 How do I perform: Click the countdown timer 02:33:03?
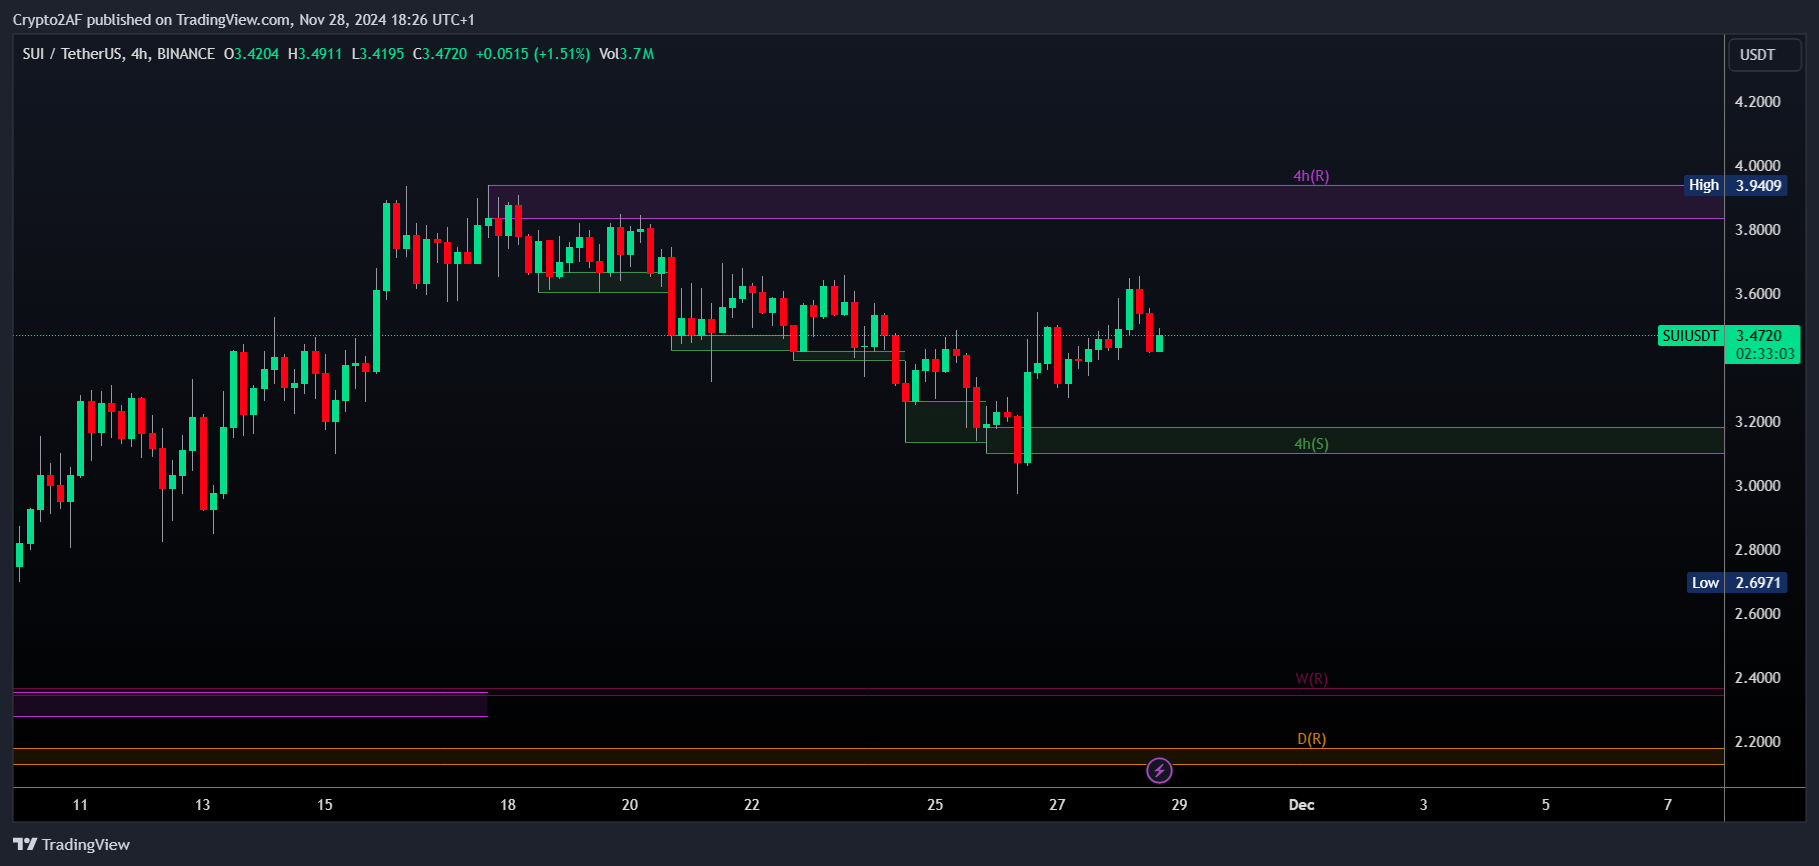click(x=1765, y=354)
